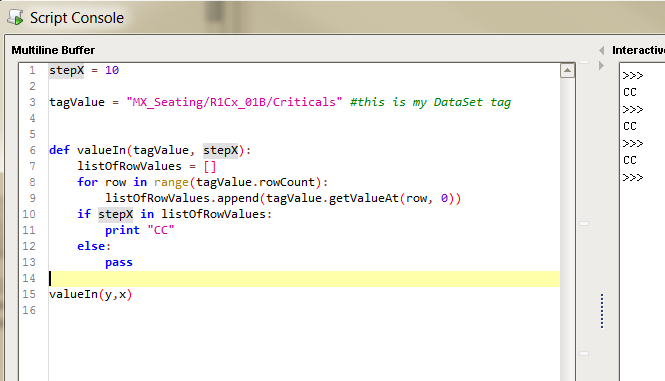Click the 'Multiline Buffer' panel title

(53, 50)
